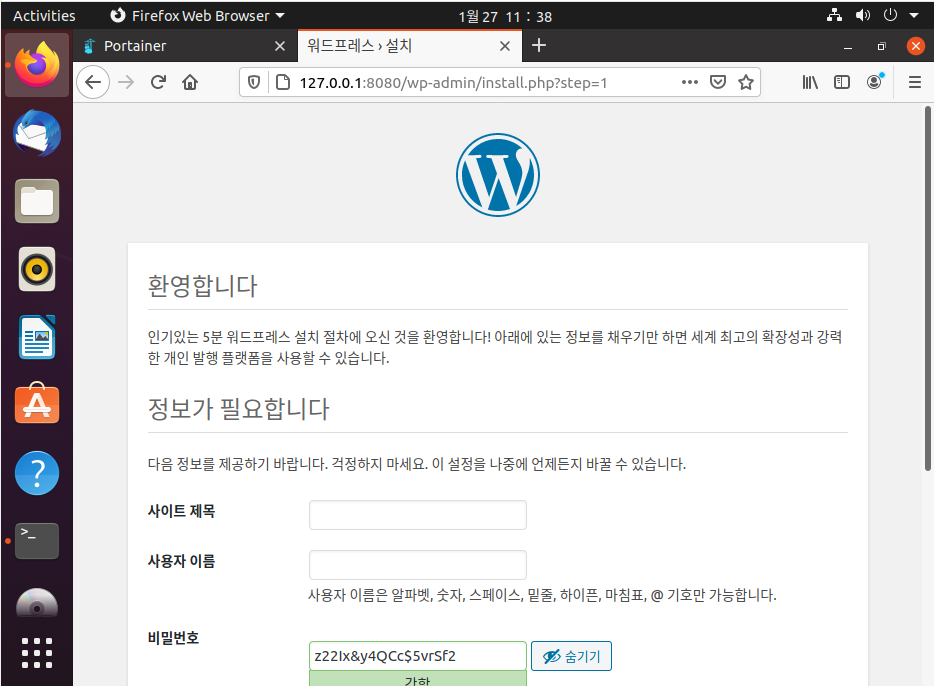This screenshot has width=934, height=686.
Task: Open Firefox hamburger menu
Action: point(915,82)
